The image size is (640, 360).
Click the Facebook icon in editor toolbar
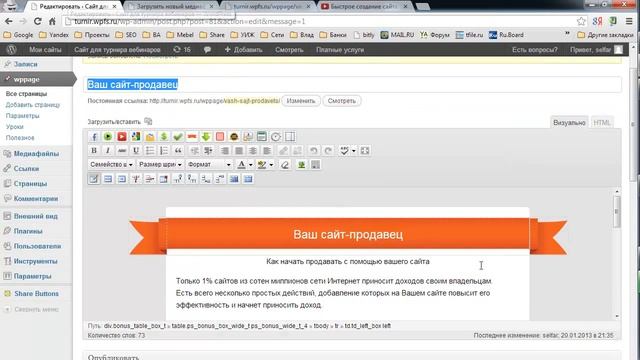(x=94, y=137)
